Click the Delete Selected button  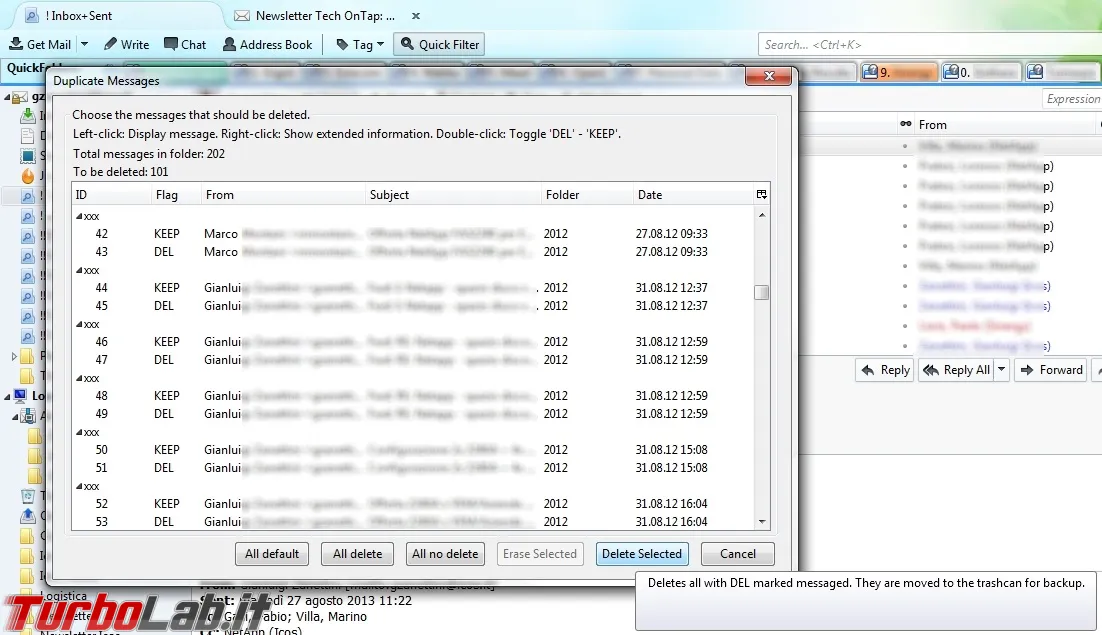click(642, 554)
